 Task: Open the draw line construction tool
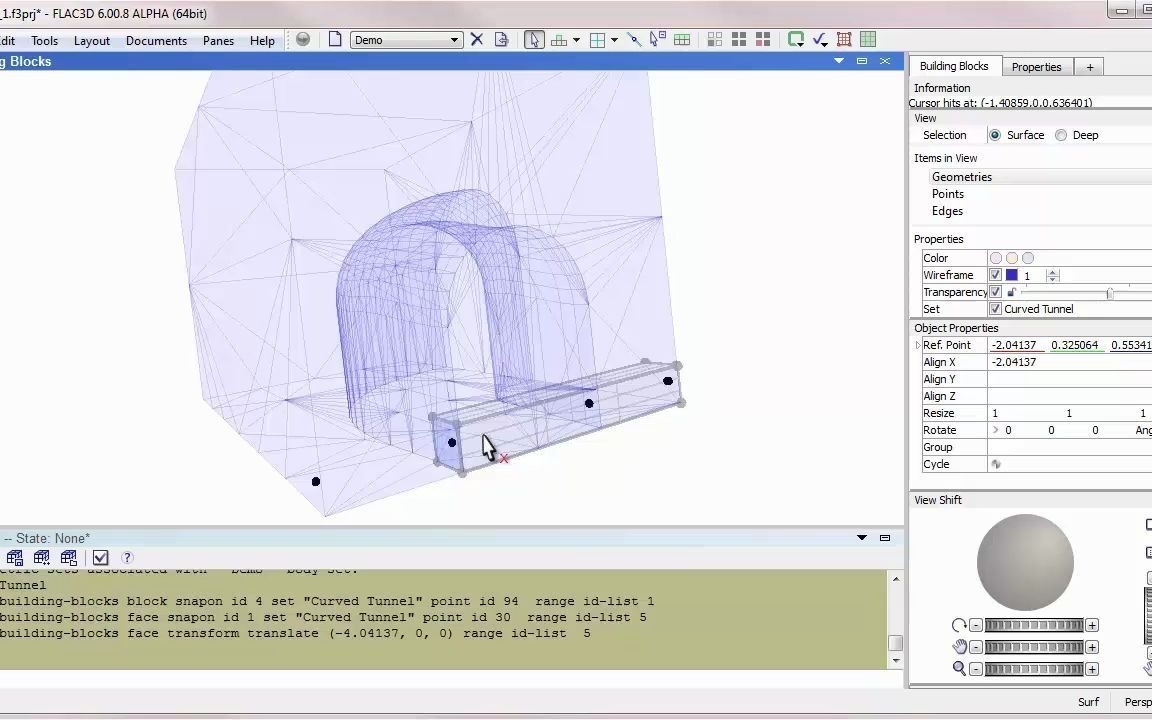(635, 39)
